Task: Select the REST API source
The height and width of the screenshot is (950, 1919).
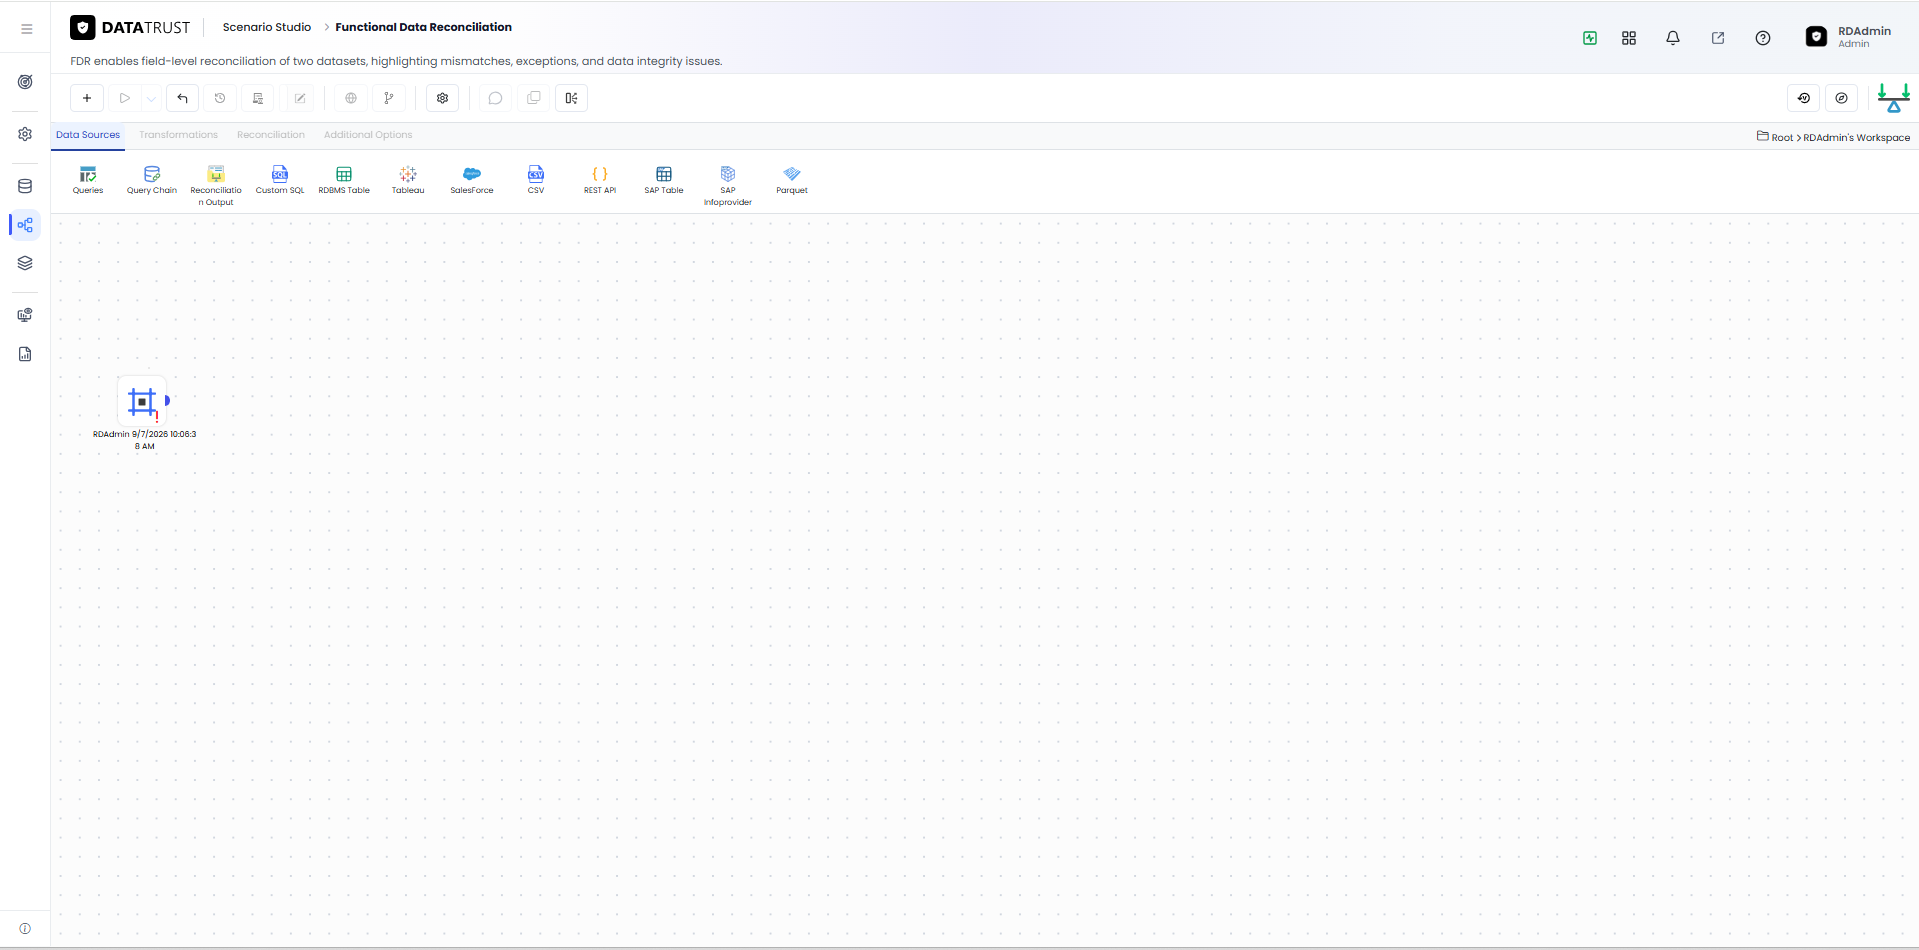Action: (x=600, y=180)
